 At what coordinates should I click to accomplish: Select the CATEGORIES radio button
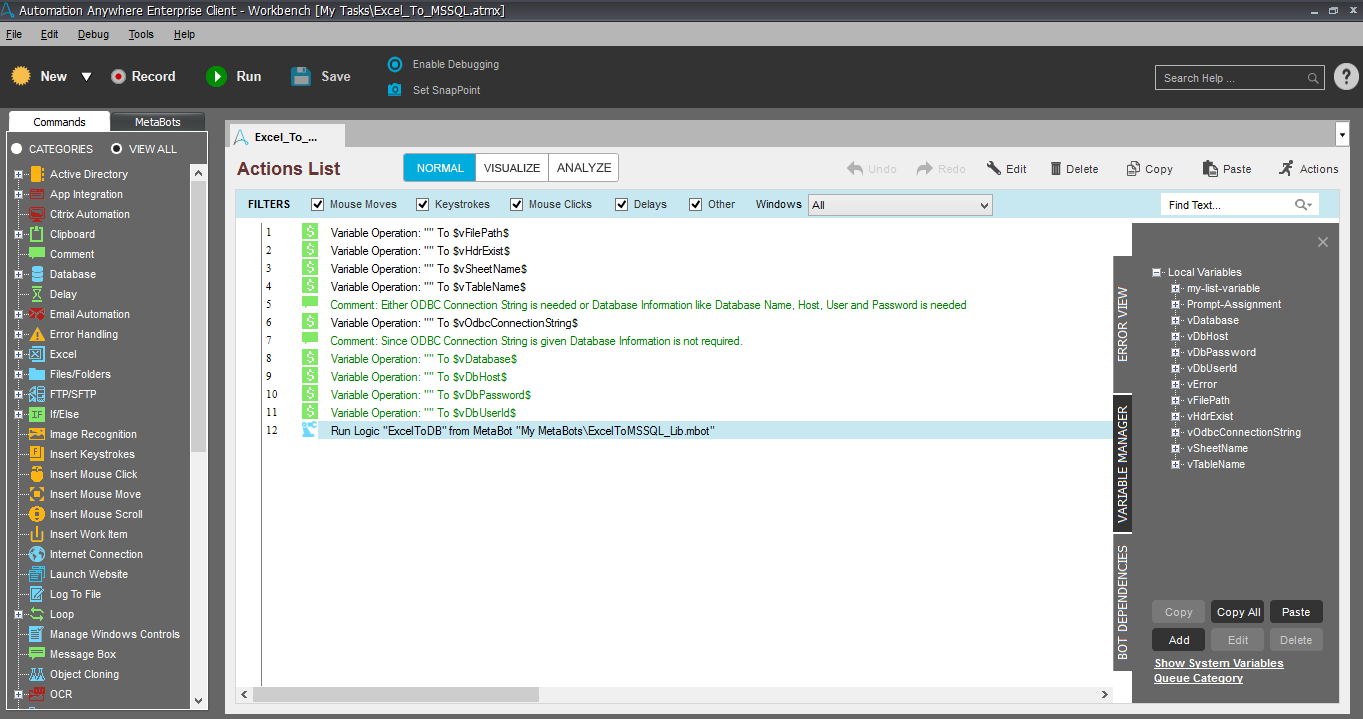(16, 149)
